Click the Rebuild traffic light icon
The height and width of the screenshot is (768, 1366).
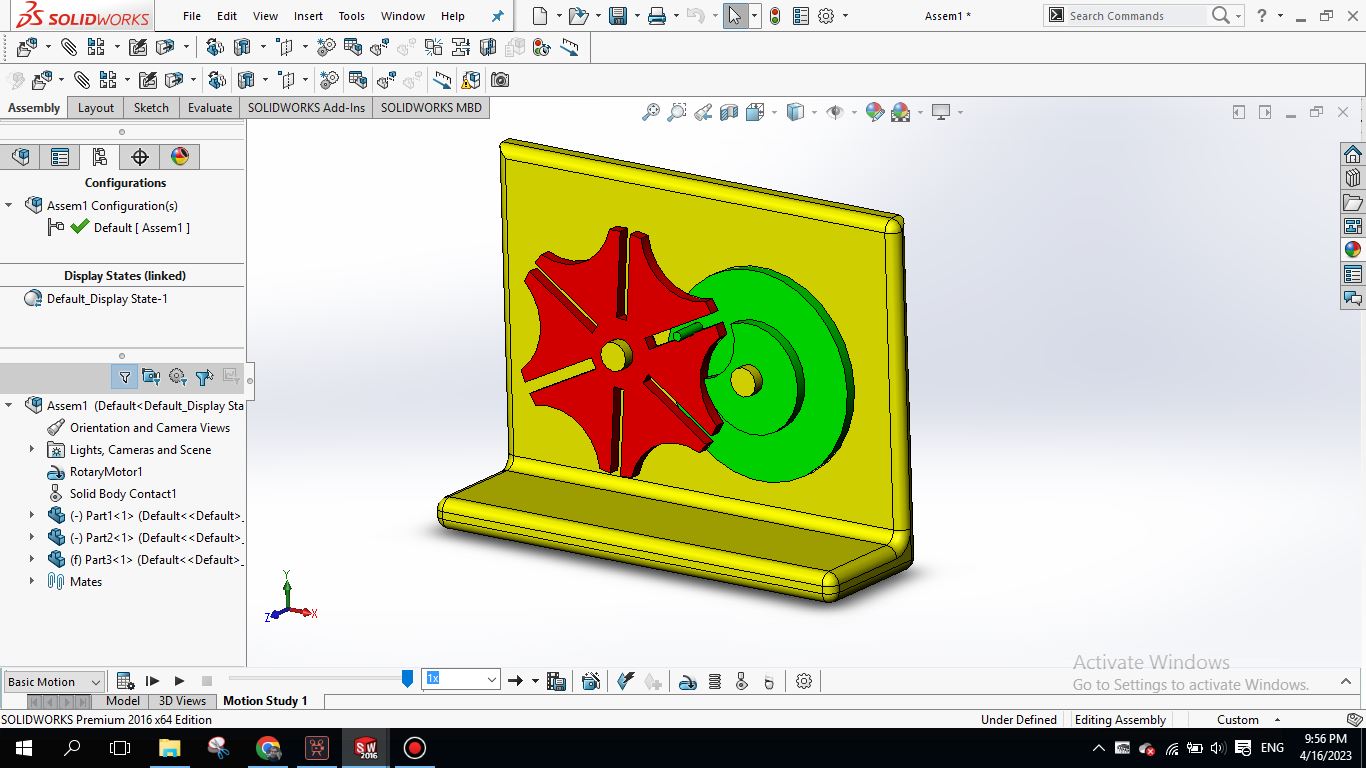tap(774, 16)
